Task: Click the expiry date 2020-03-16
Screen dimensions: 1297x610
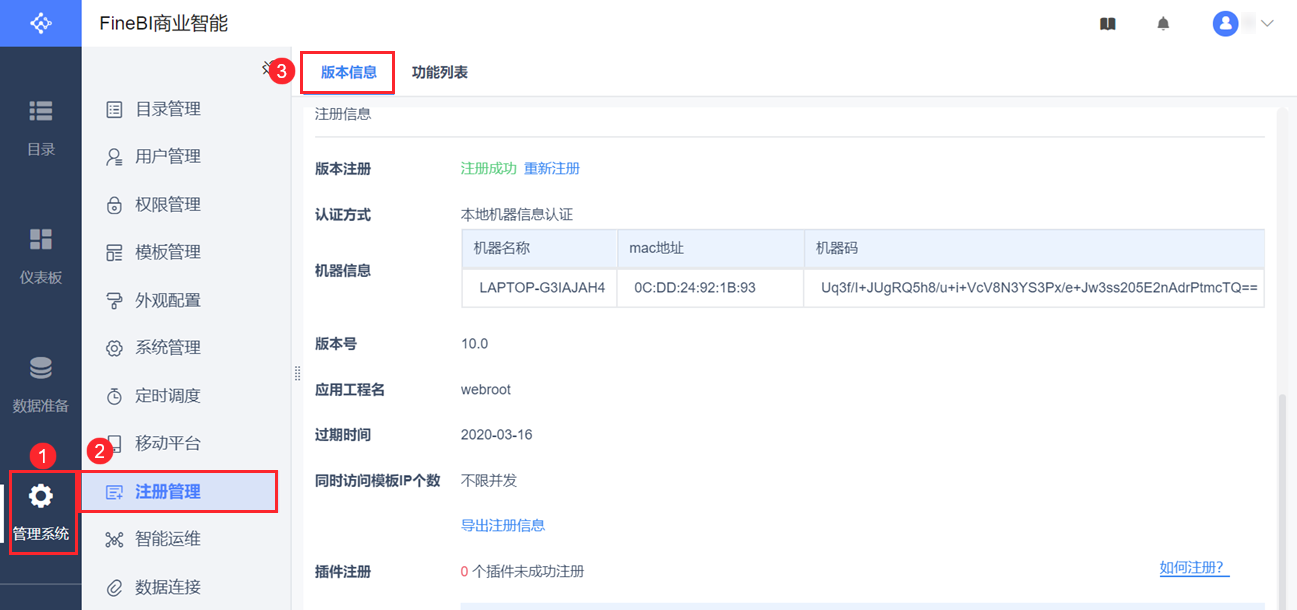Action: [497, 435]
